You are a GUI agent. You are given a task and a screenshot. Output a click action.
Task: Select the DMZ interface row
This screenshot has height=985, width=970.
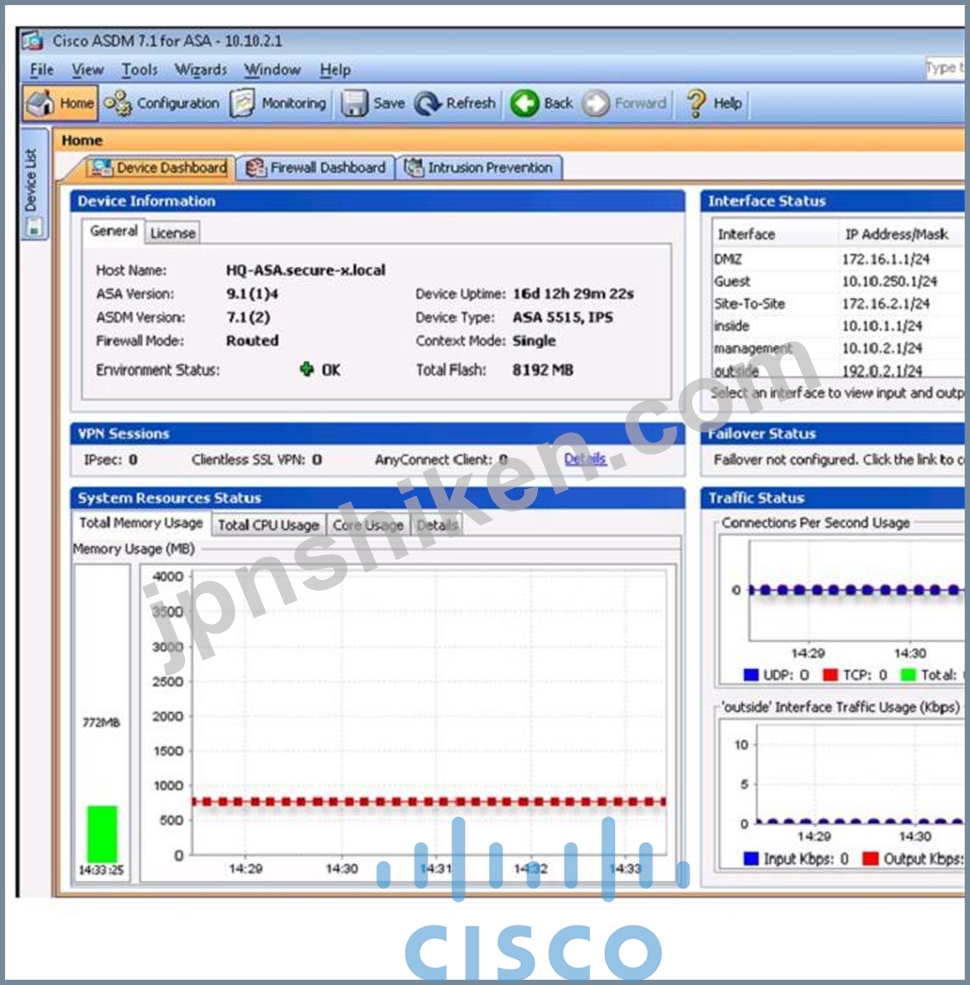click(839, 259)
